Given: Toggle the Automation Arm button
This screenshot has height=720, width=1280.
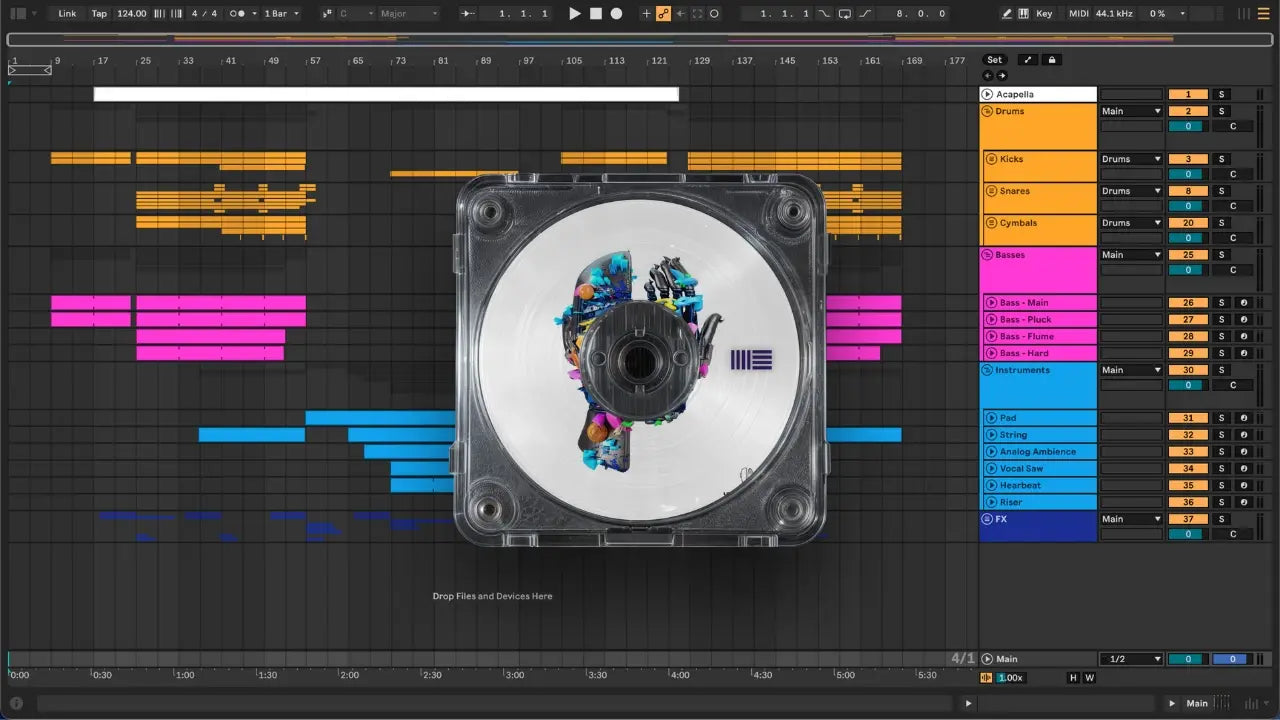Looking at the screenshot, I should coord(663,14).
